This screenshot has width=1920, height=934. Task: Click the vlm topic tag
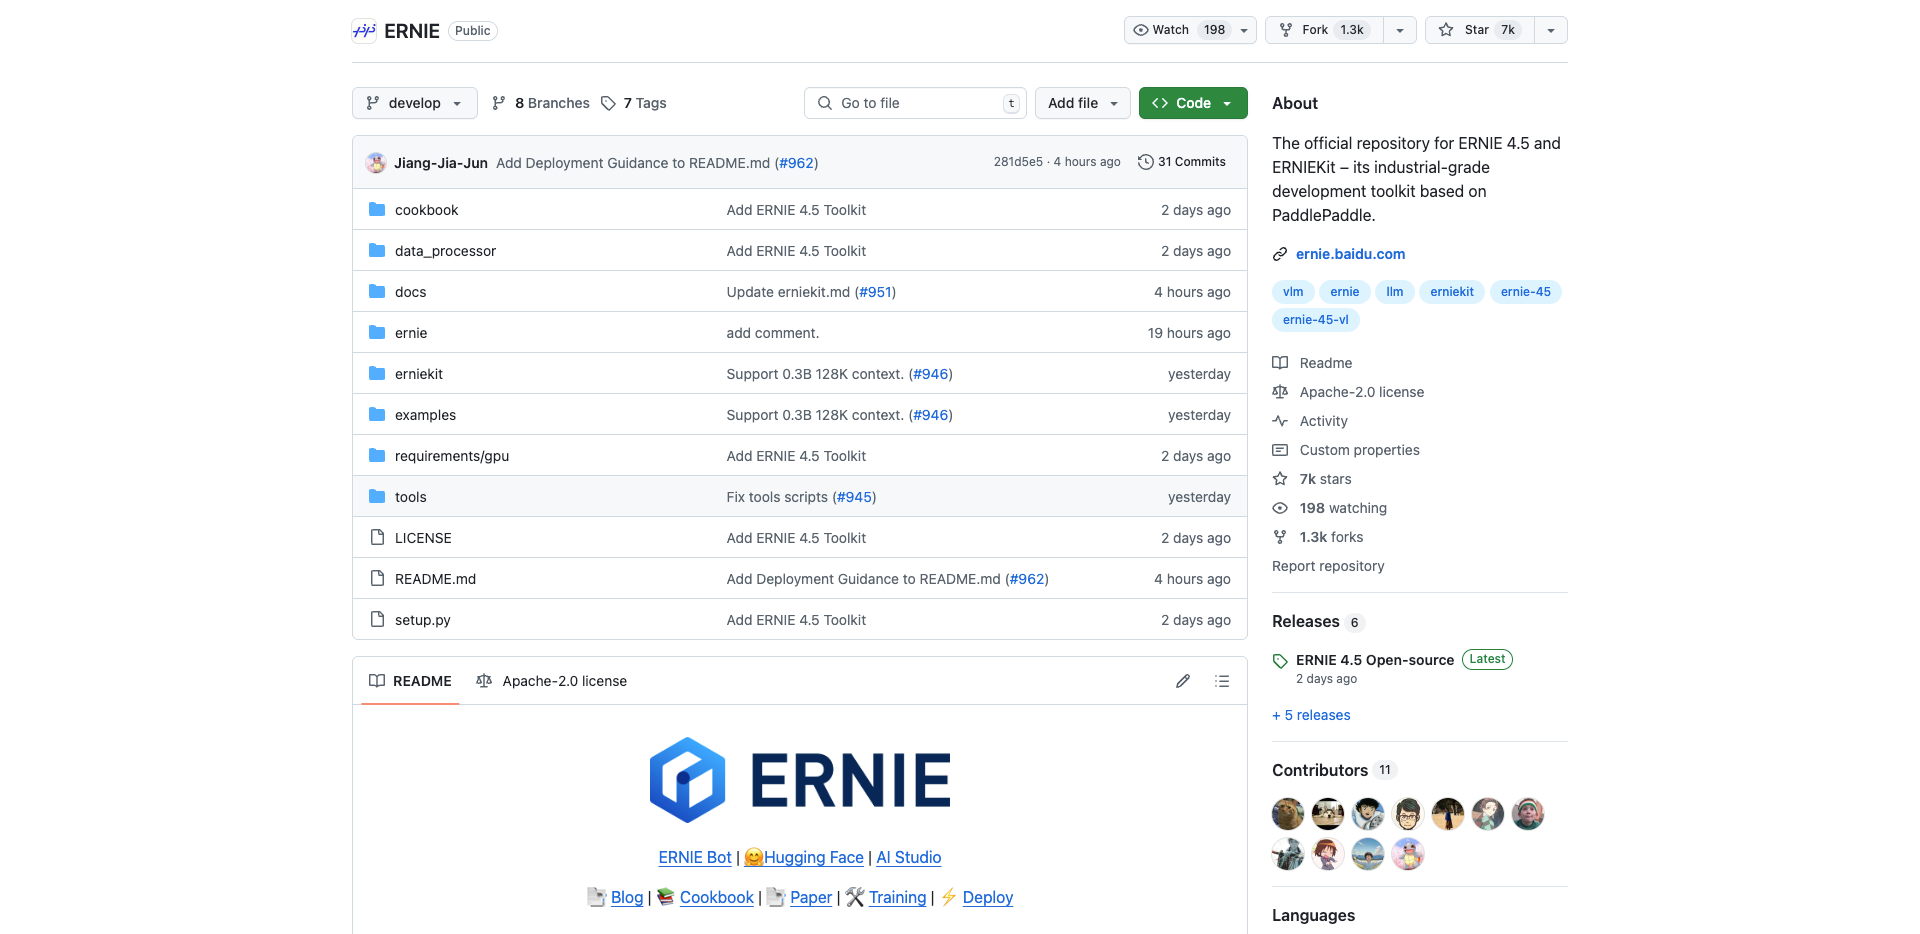click(x=1293, y=292)
